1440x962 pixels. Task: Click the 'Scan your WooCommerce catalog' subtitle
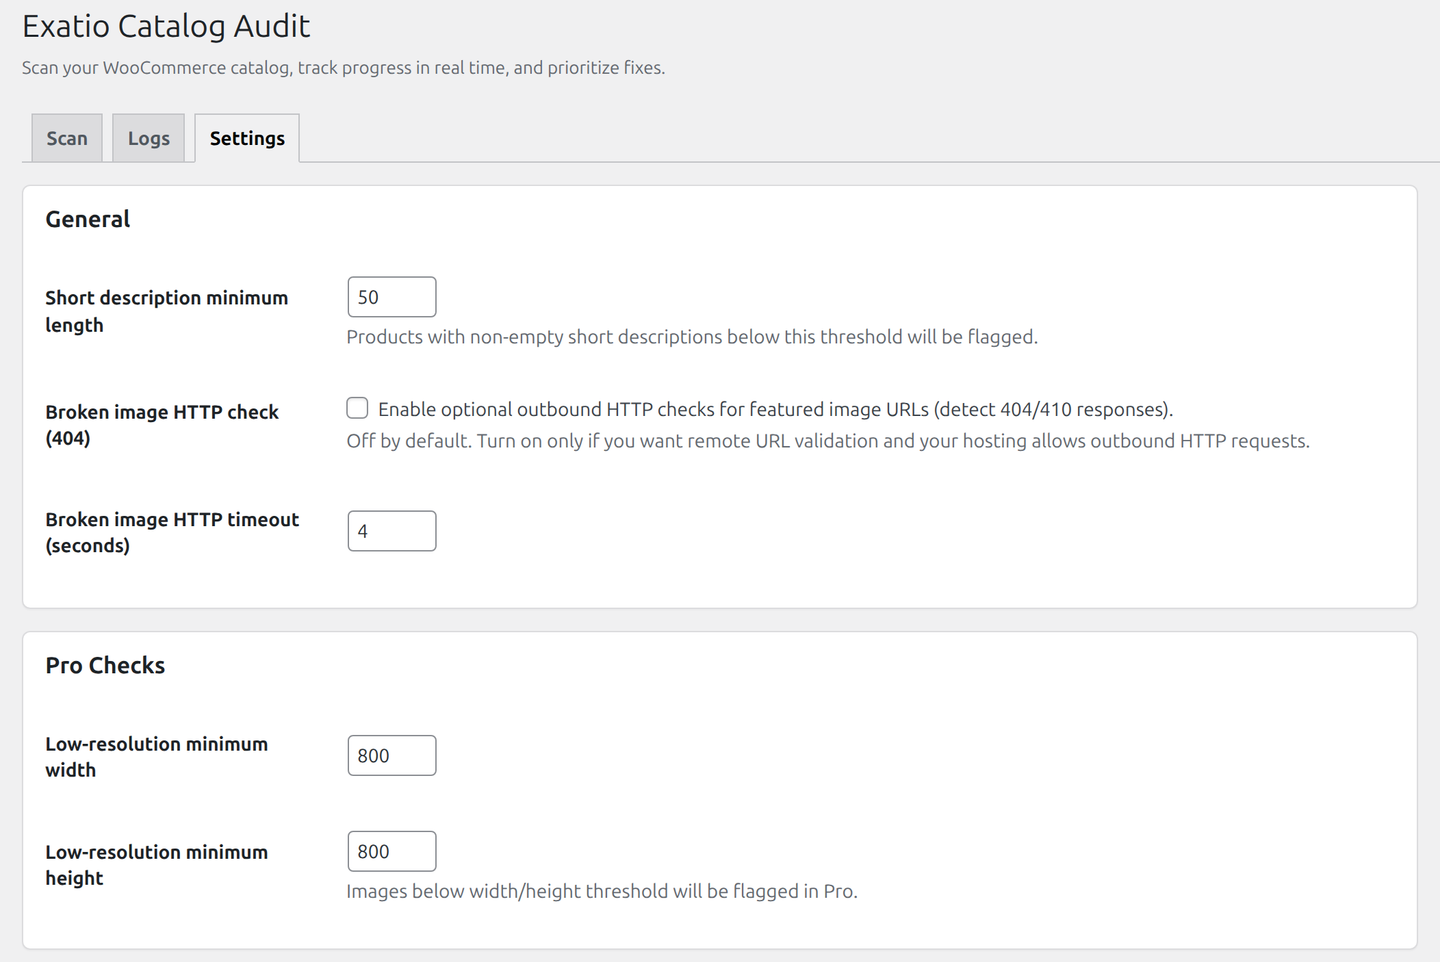[x=343, y=68]
